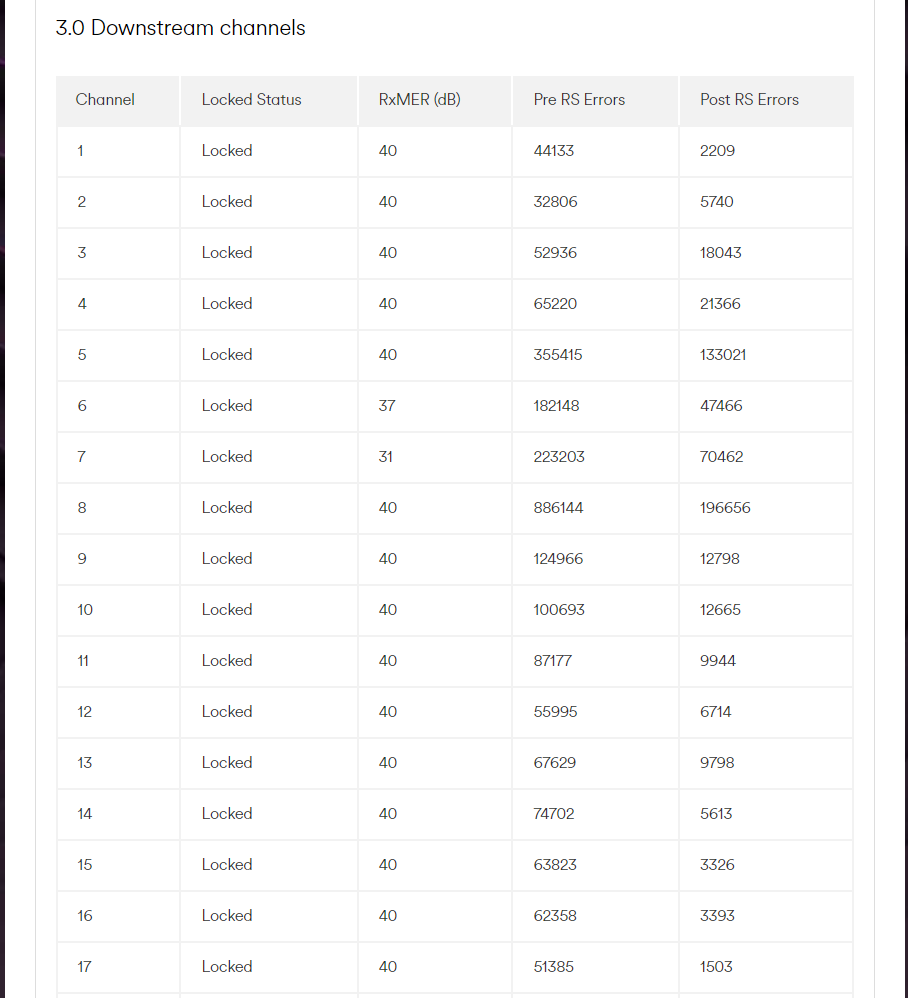The image size is (908, 998).
Task: Select RxMER value 31 for channel 7
Action: (x=386, y=457)
